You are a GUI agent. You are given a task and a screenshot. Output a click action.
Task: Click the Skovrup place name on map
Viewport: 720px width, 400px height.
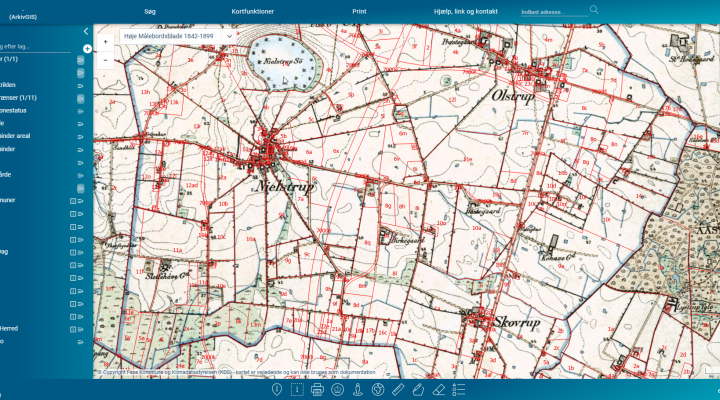coord(517,322)
